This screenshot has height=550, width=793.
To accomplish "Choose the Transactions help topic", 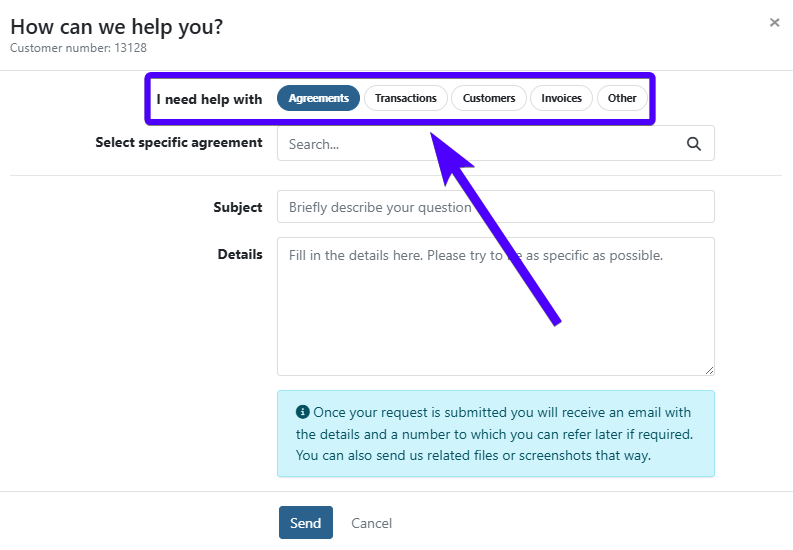I will coord(405,98).
